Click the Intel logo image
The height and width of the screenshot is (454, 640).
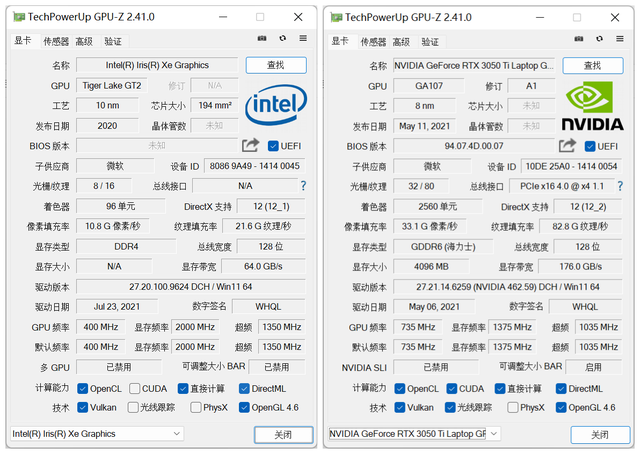(x=276, y=105)
